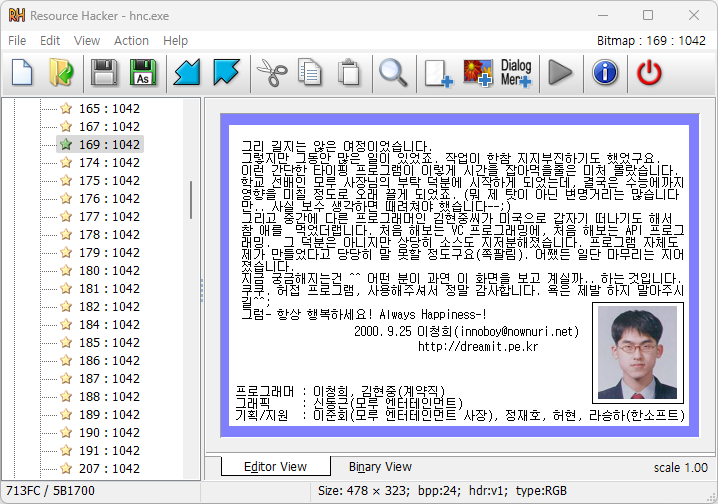Click the scale 1.00 indicator
The image size is (718, 504).
[x=680, y=468]
